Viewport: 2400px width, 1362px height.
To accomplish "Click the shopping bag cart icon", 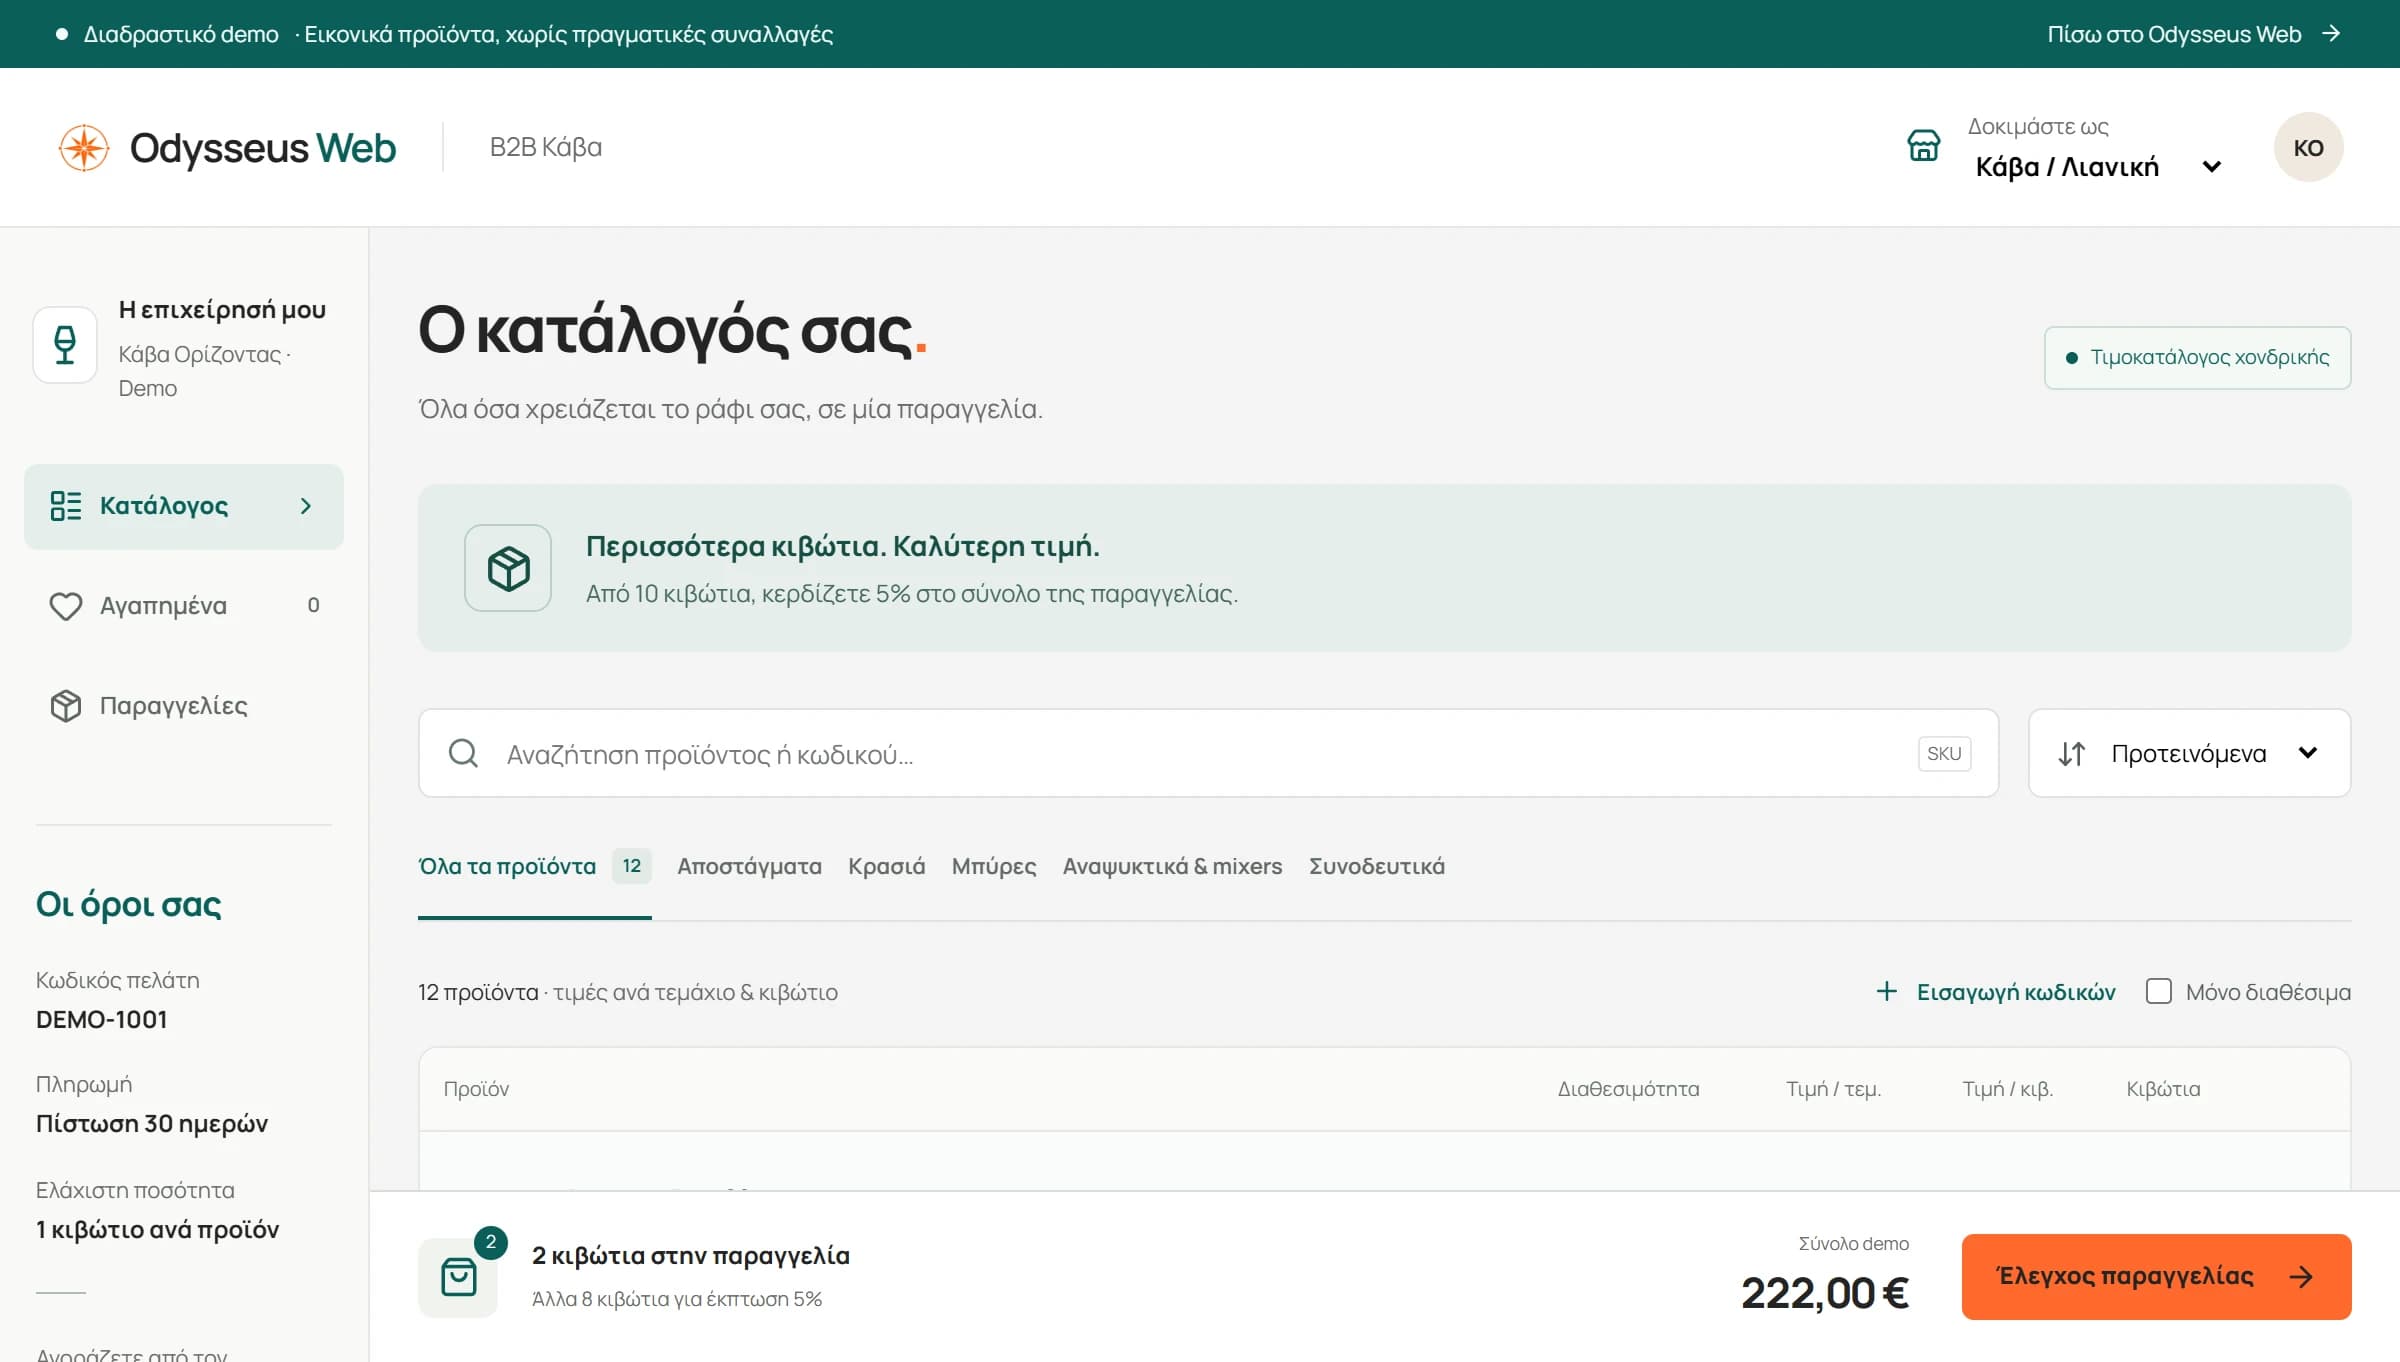I will pos(459,1277).
